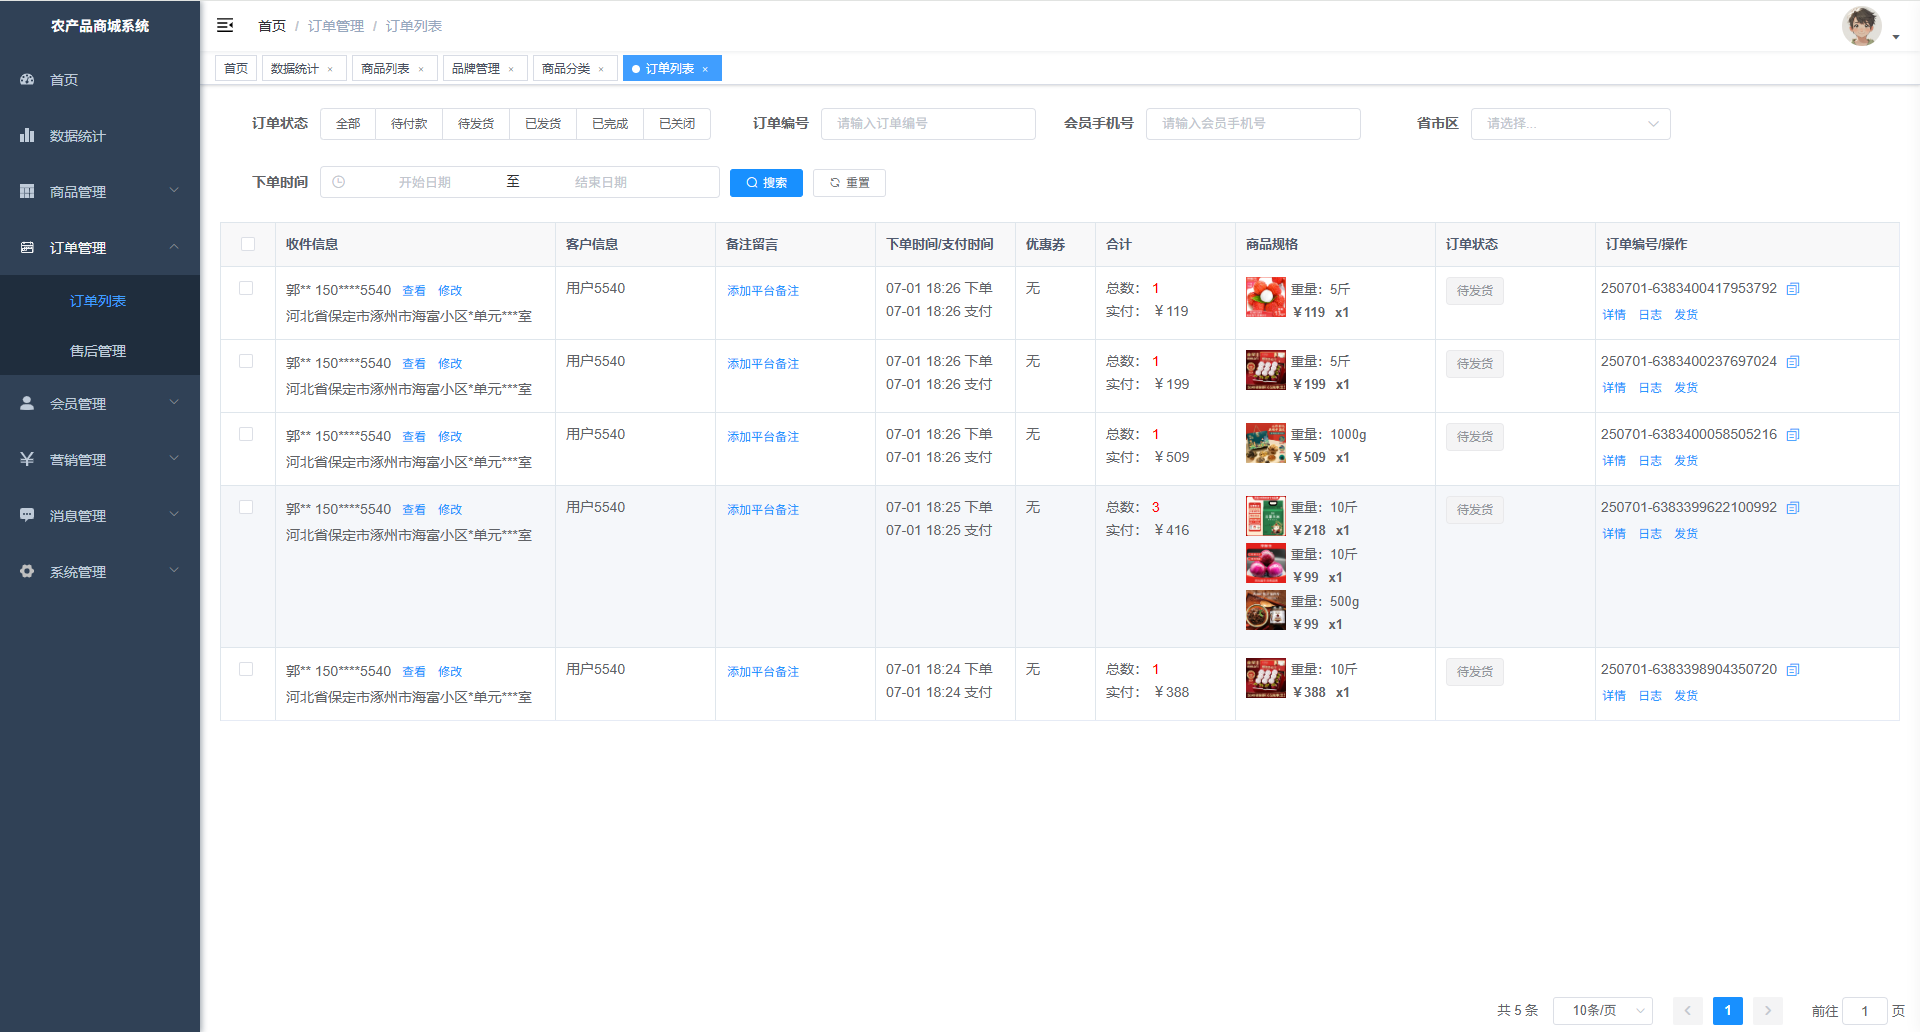Viewport: 1920px width, 1032px height.
Task: Close the 商品分类 tab using x icon
Action: point(601,69)
